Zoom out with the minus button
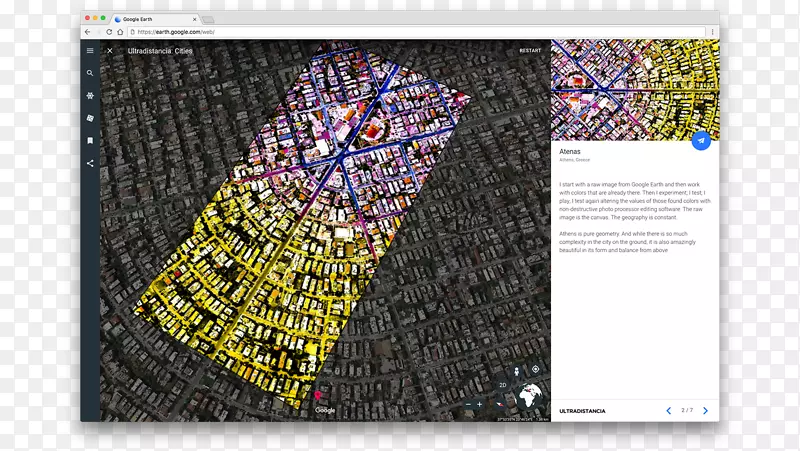Viewport: 800px width, 451px height. (x=466, y=404)
